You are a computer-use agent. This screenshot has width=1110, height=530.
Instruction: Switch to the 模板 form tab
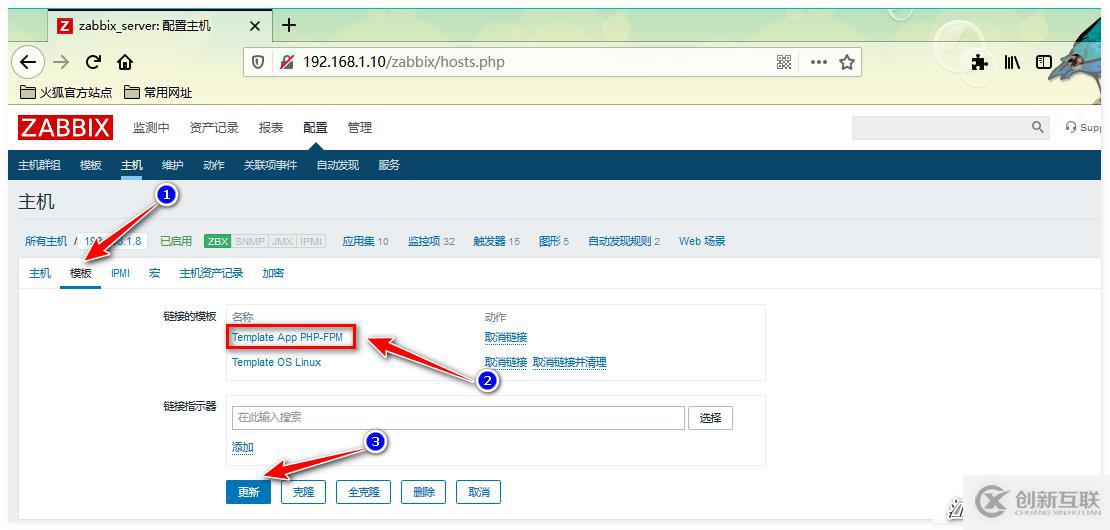click(x=81, y=273)
